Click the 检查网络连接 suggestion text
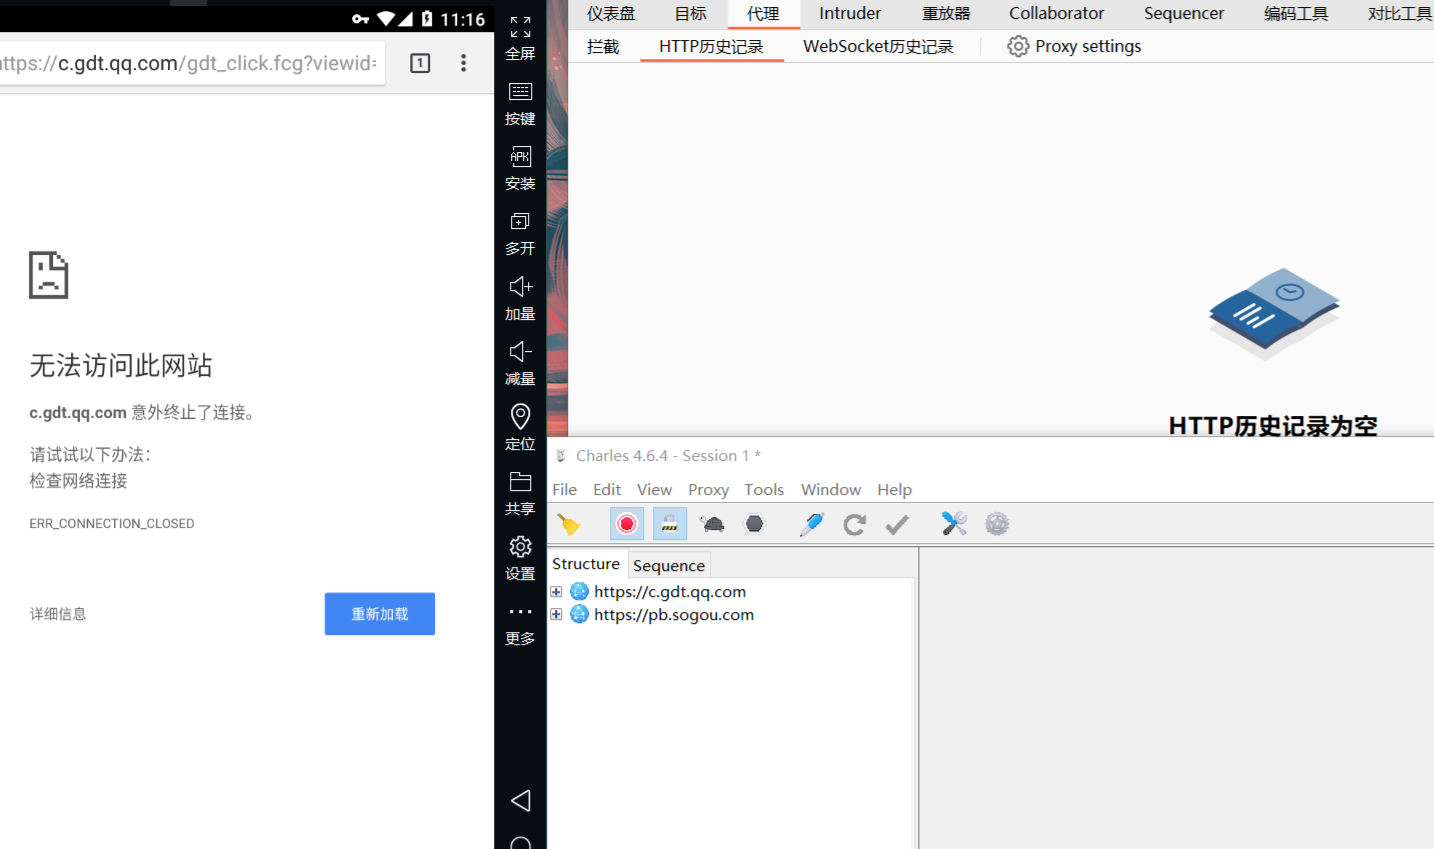The image size is (1434, 849). 79,481
